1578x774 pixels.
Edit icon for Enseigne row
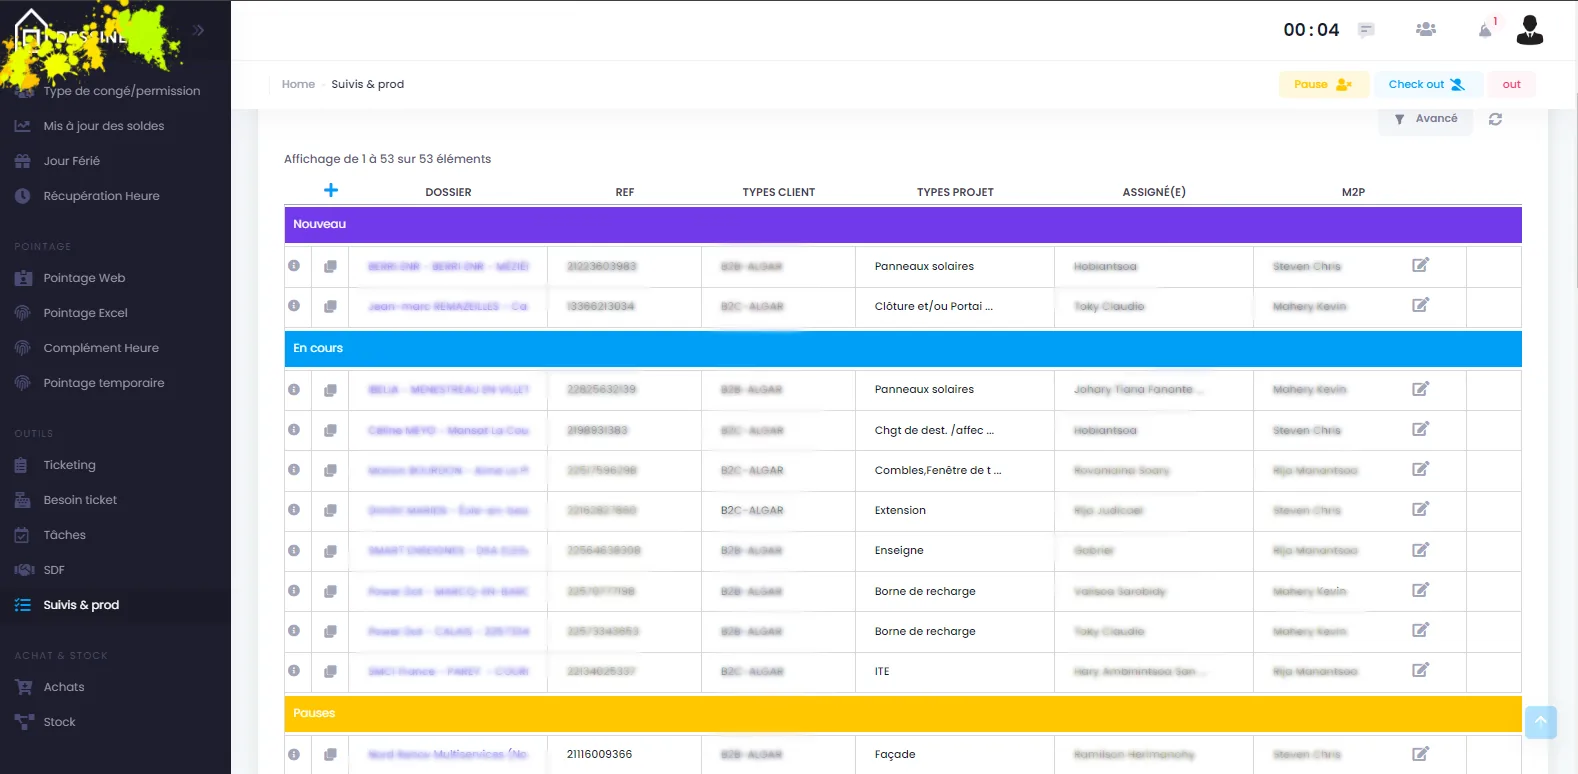[1420, 550]
